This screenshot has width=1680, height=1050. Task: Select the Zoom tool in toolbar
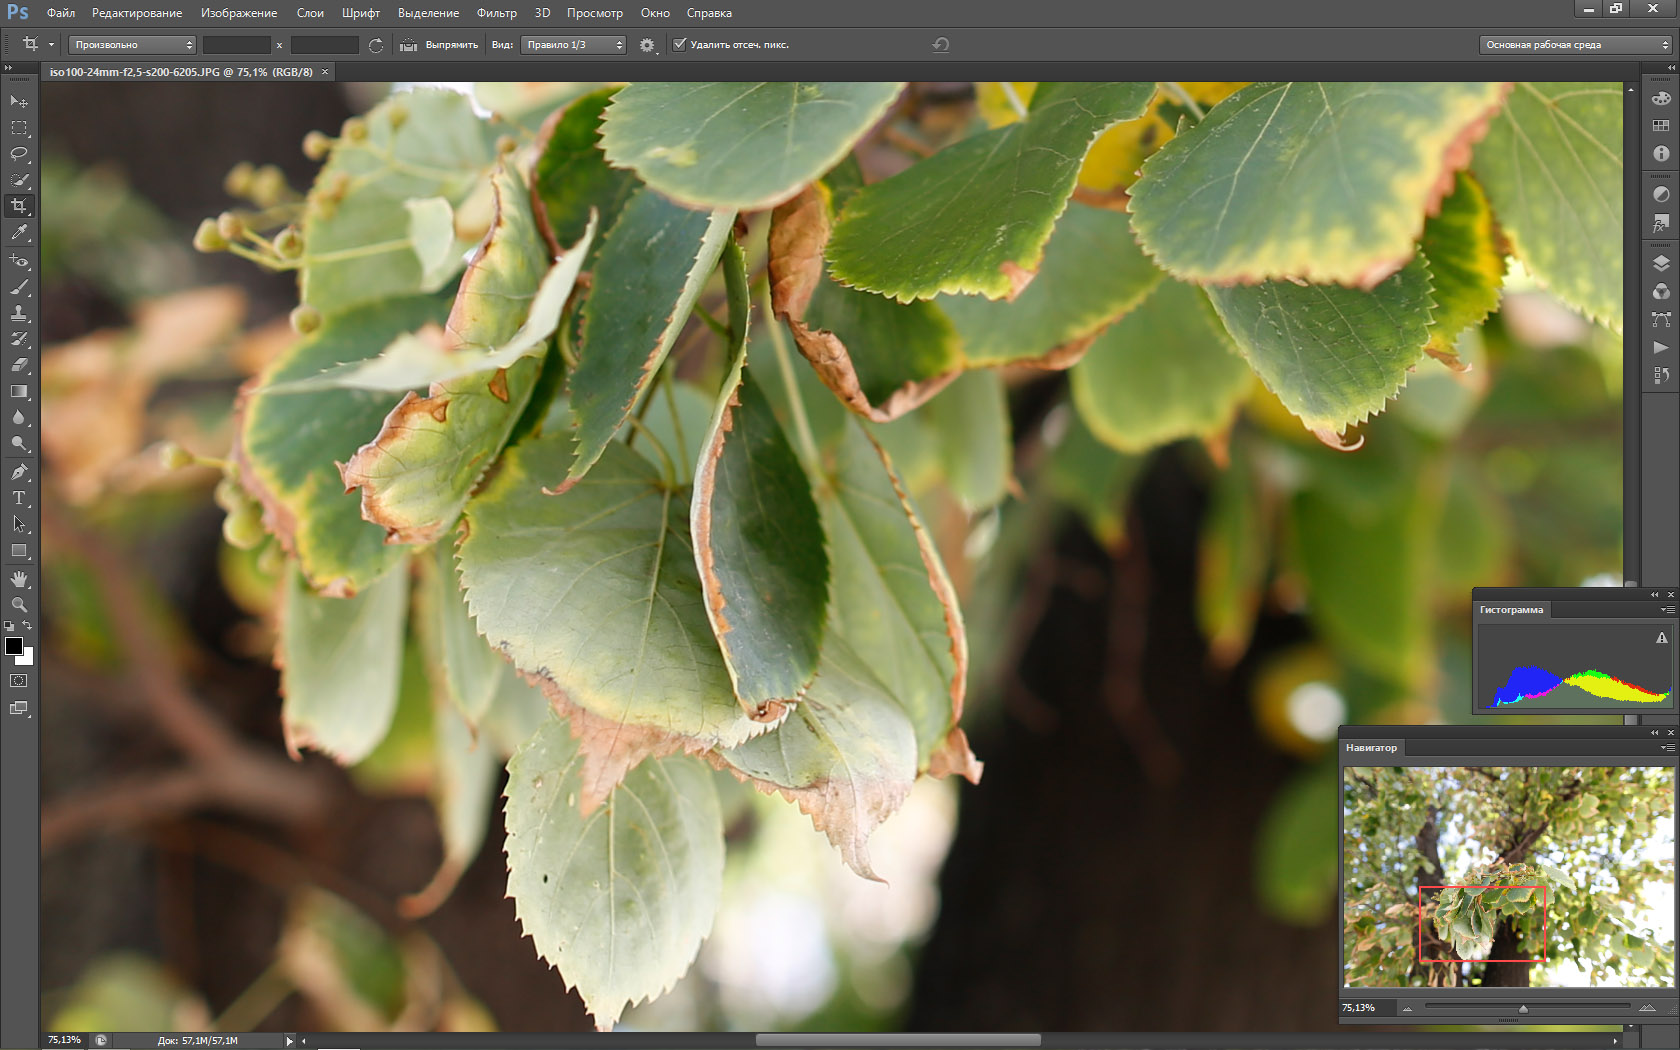coord(19,605)
